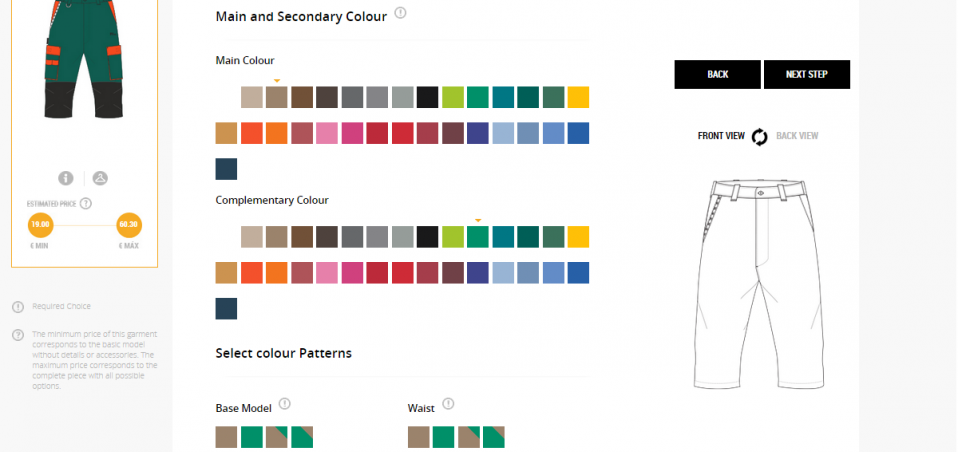The image size is (958, 452).
Task: Pick black as the Main Colour
Action: click(x=428, y=97)
